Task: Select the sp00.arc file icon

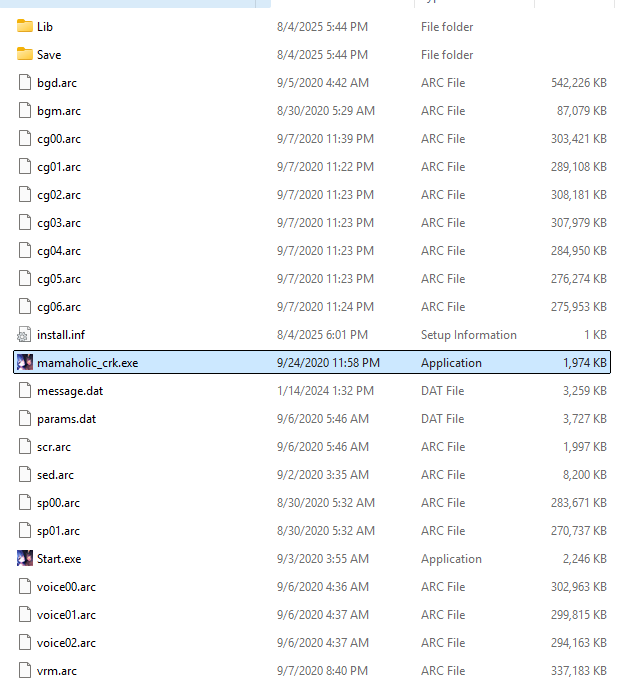Action: click(25, 503)
